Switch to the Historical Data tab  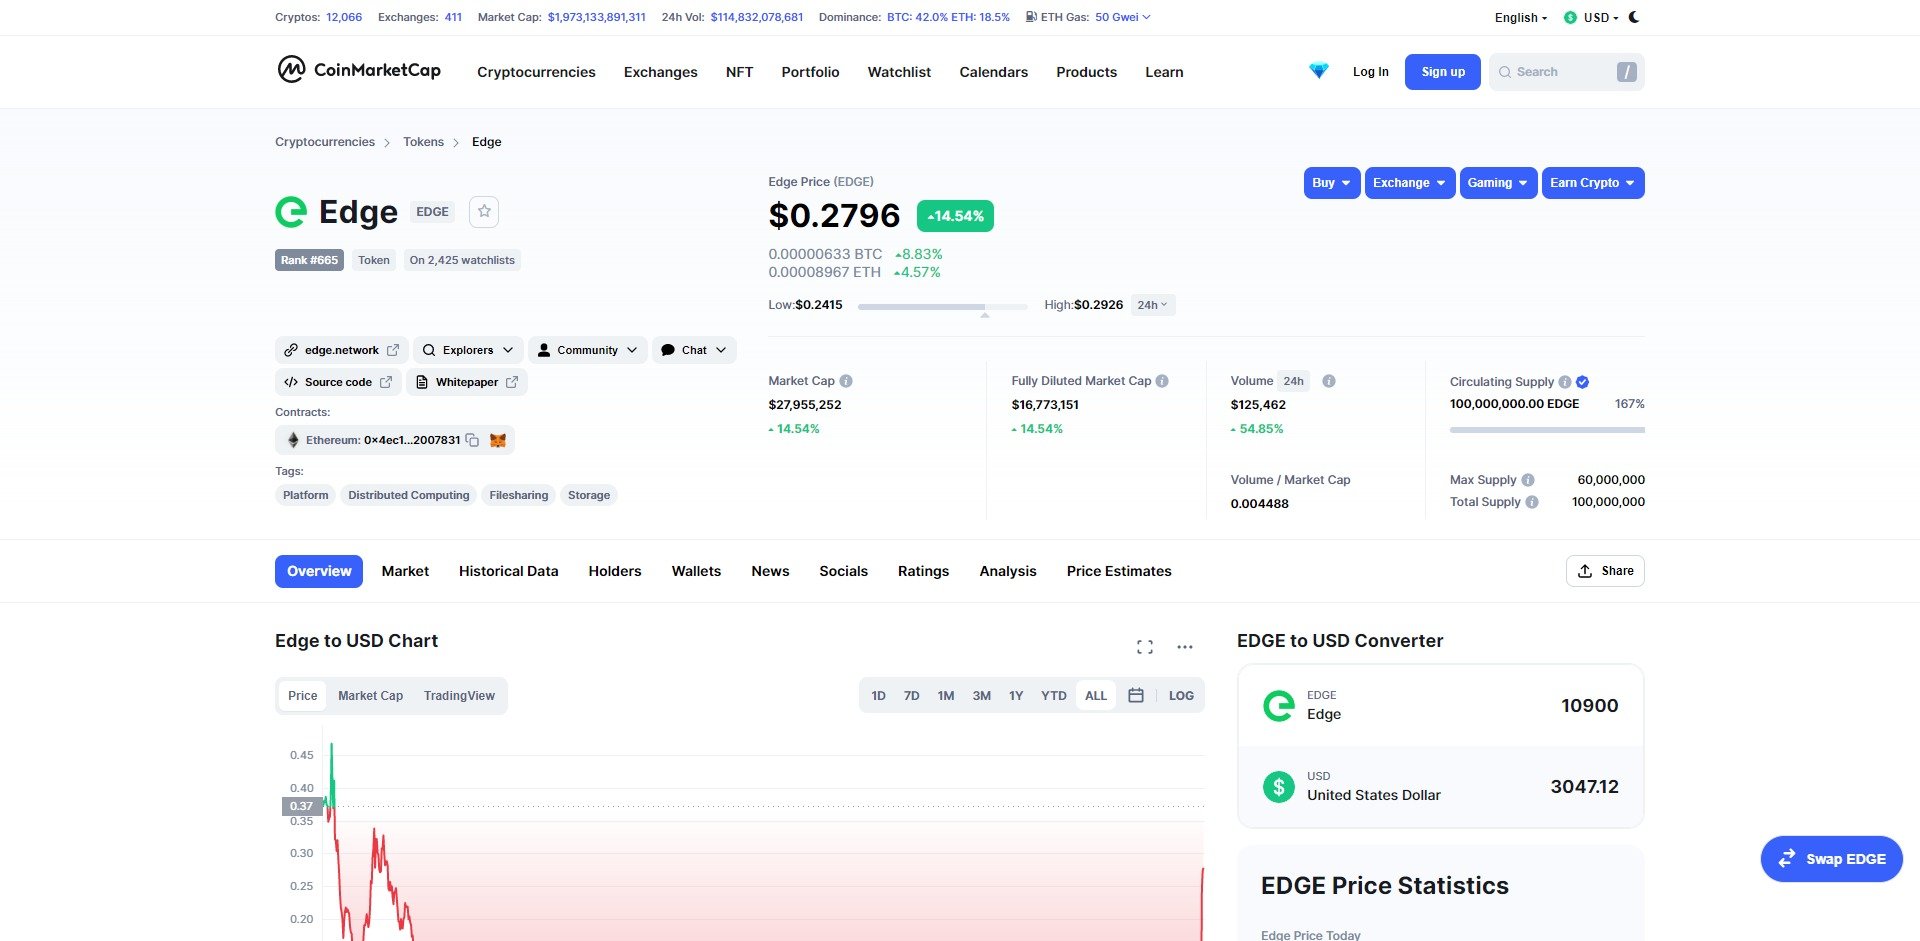[508, 571]
